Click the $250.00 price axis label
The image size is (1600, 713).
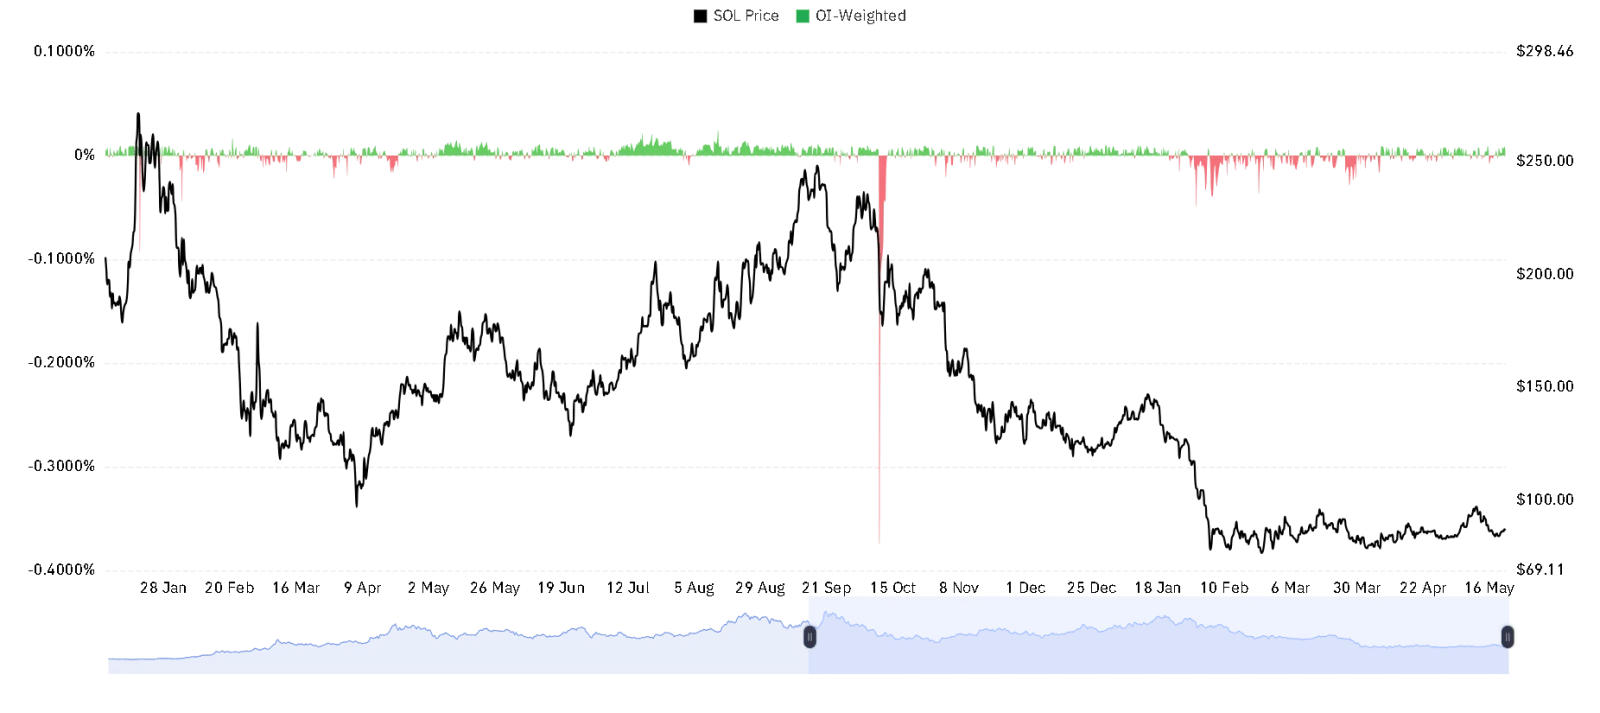point(1545,161)
